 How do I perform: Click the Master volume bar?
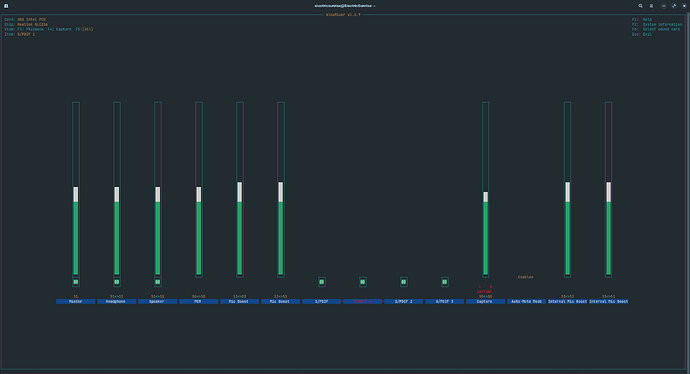click(x=76, y=189)
